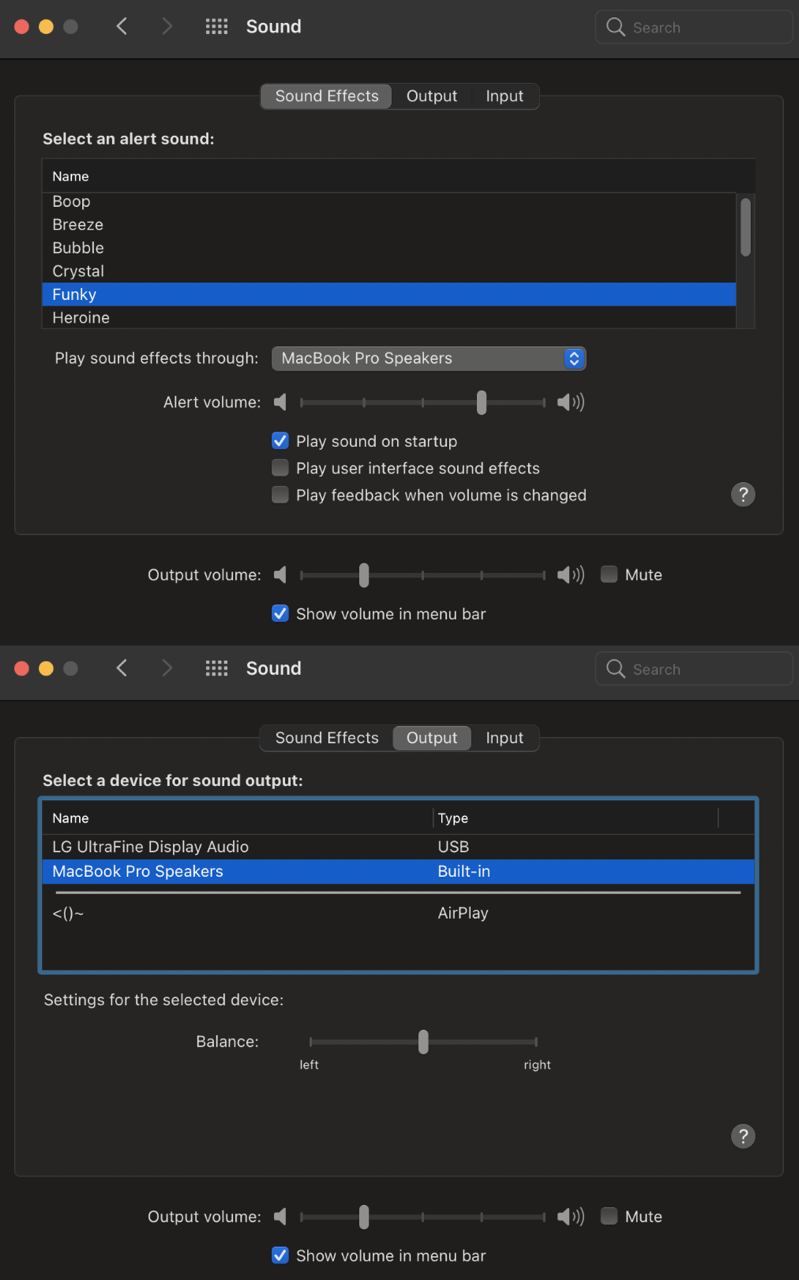Tick the Mute checkbox in the upper window
The image size is (799, 1280).
click(x=609, y=575)
